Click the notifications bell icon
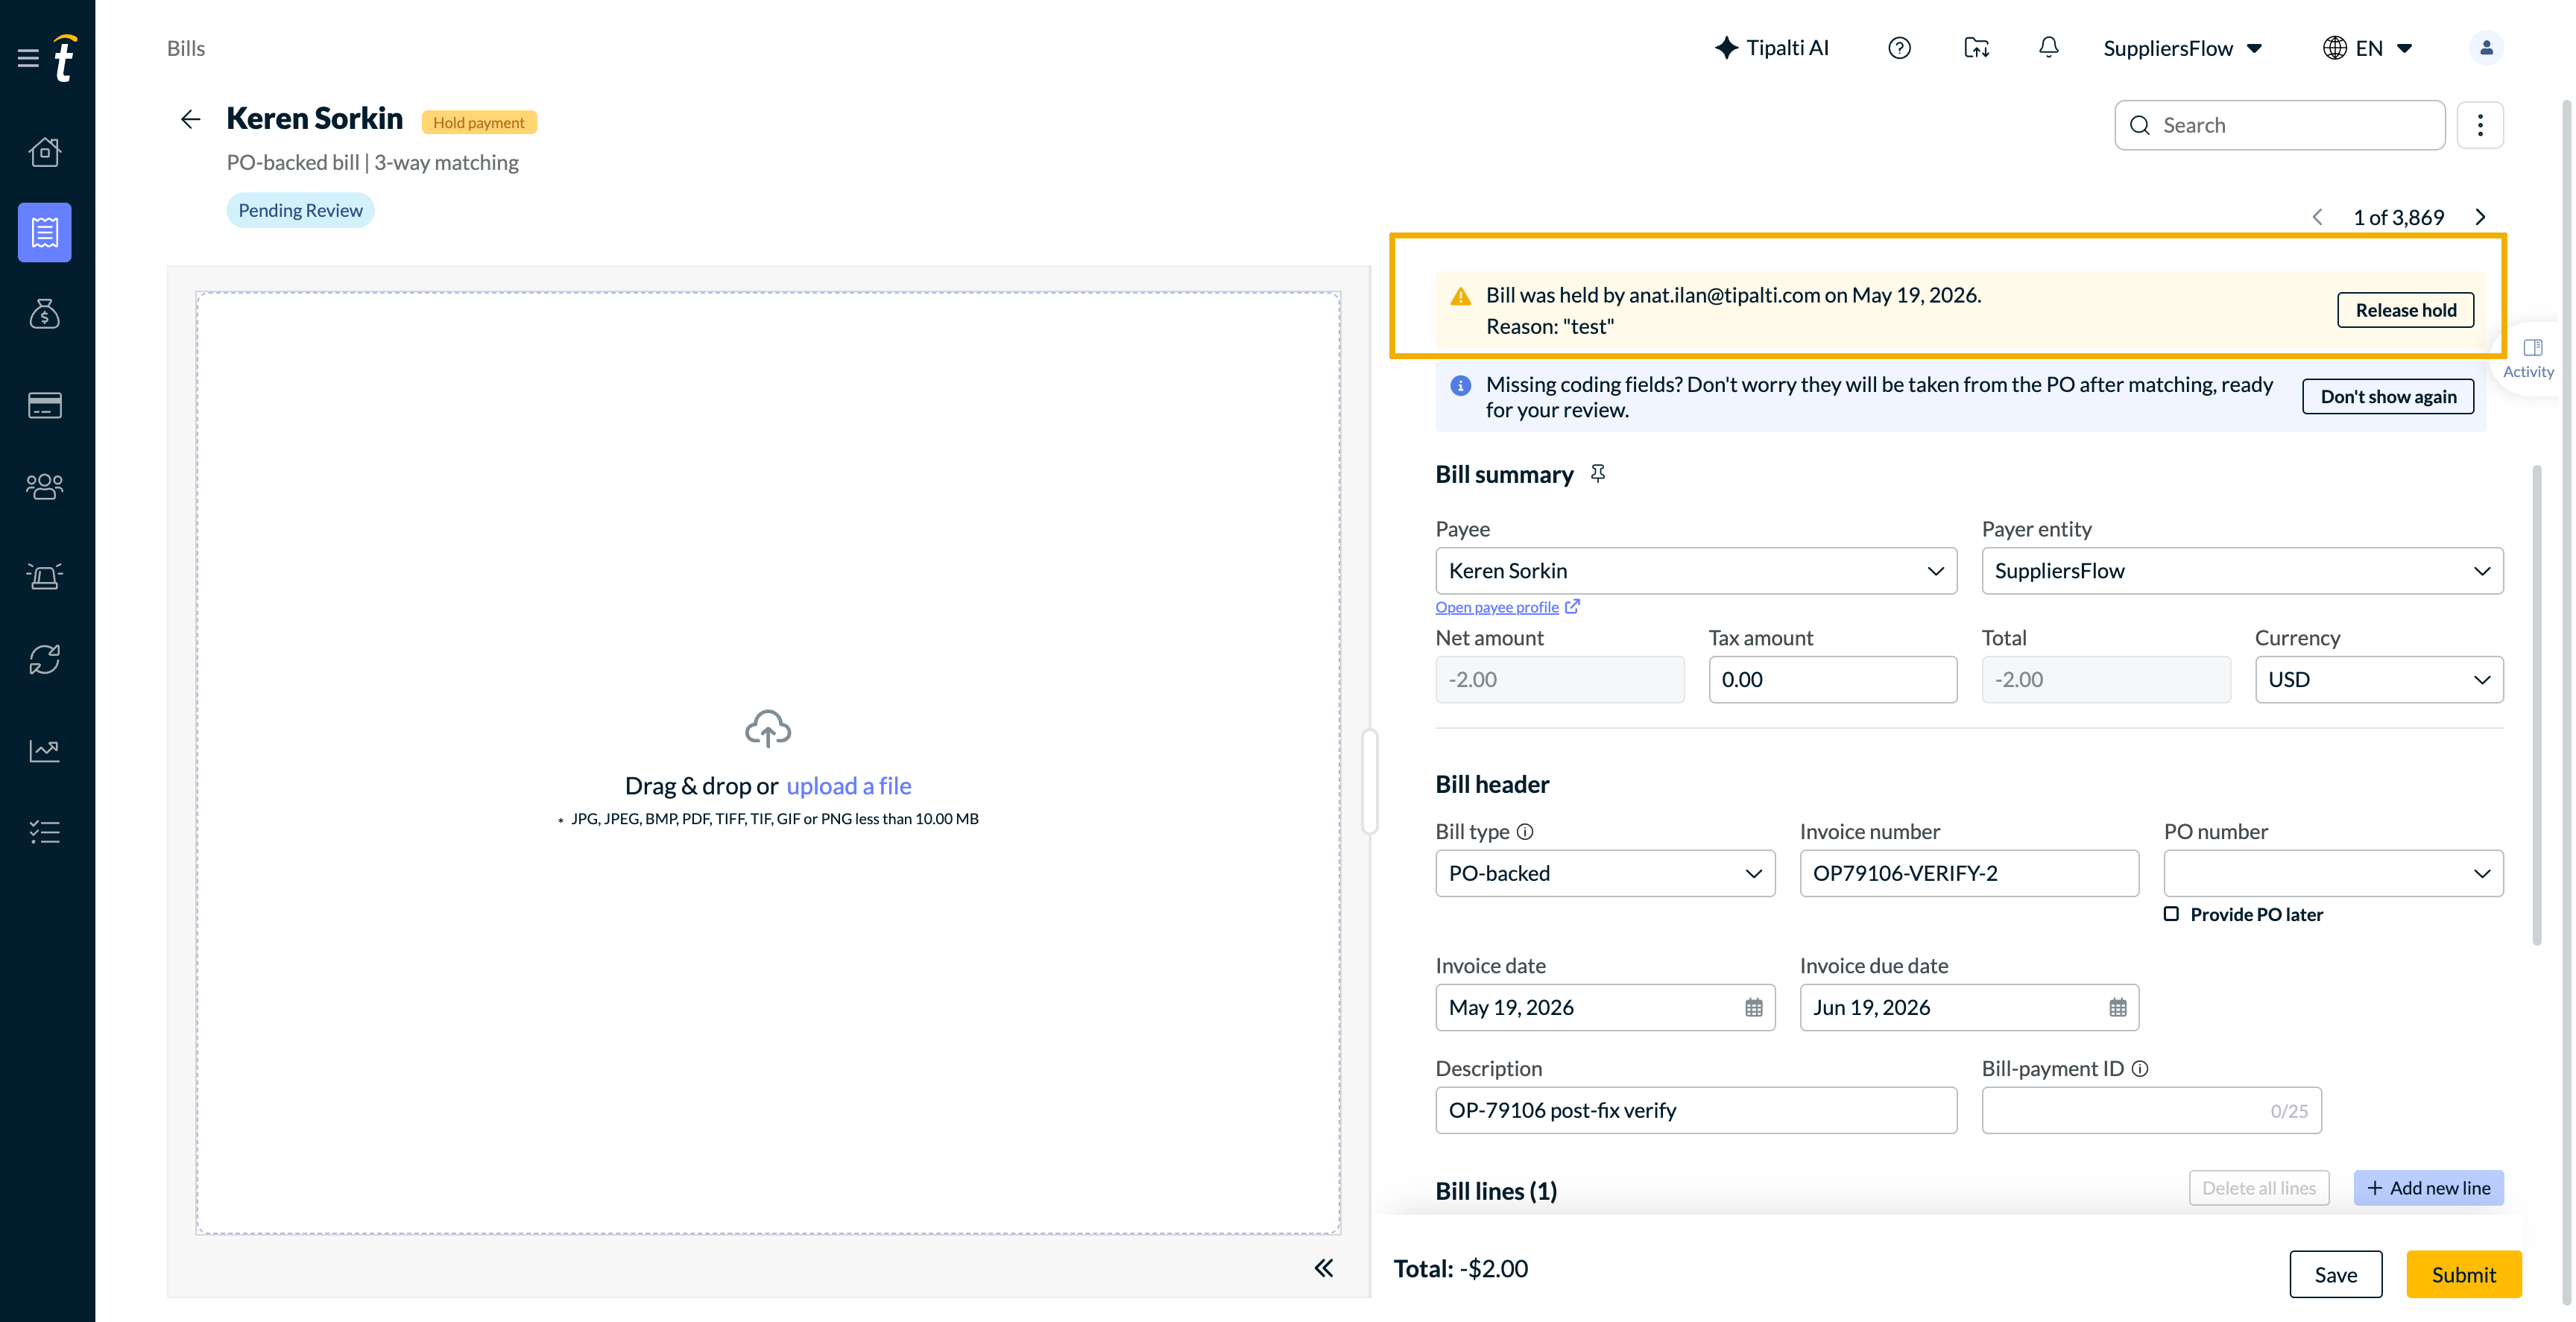Screen dimensions: 2576x1322 2048,47
